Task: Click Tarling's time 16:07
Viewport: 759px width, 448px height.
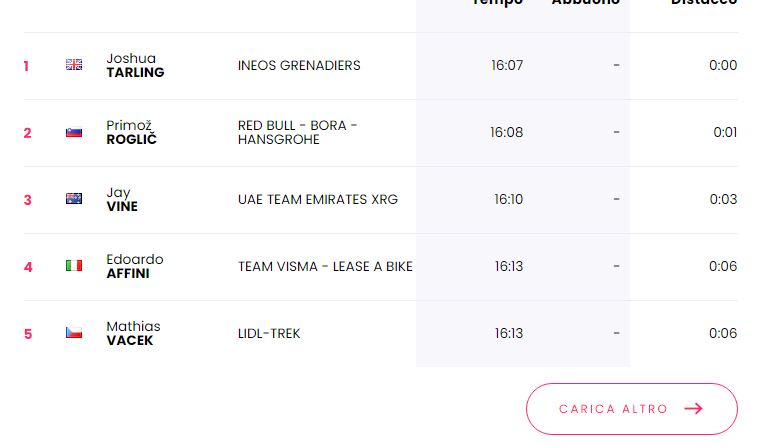Action: click(x=507, y=66)
